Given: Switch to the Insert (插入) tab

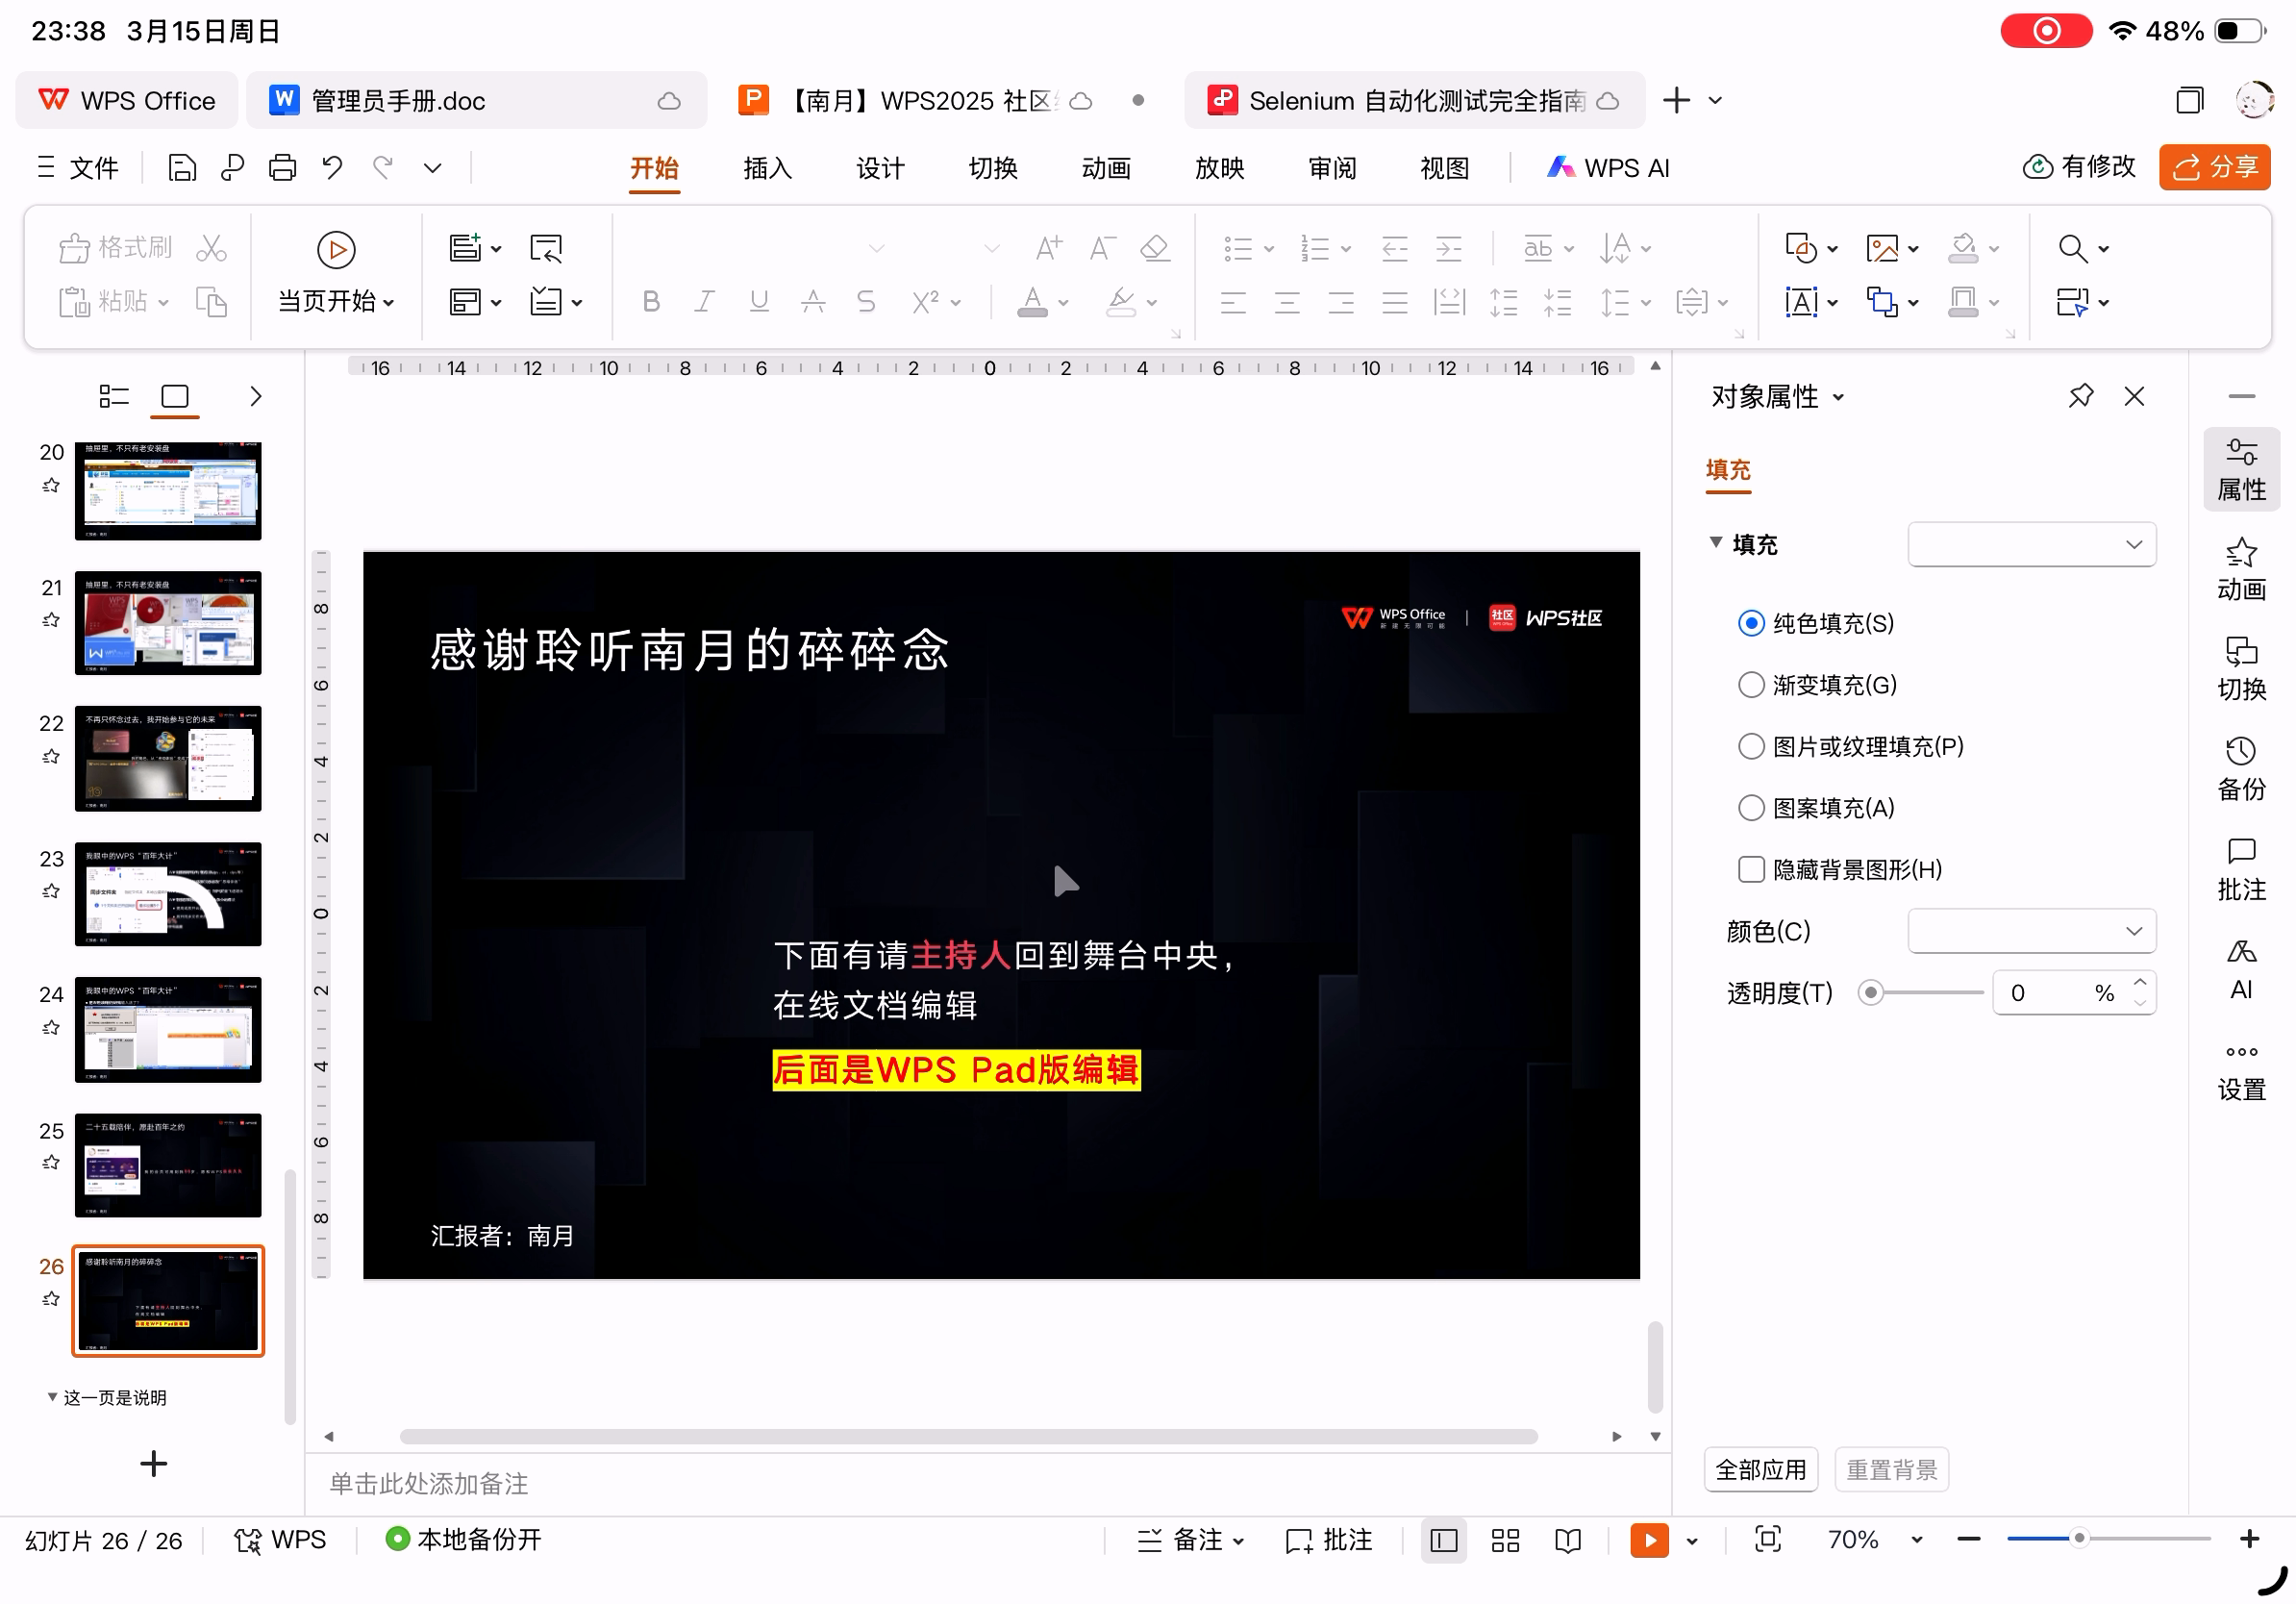Looking at the screenshot, I should [x=767, y=168].
